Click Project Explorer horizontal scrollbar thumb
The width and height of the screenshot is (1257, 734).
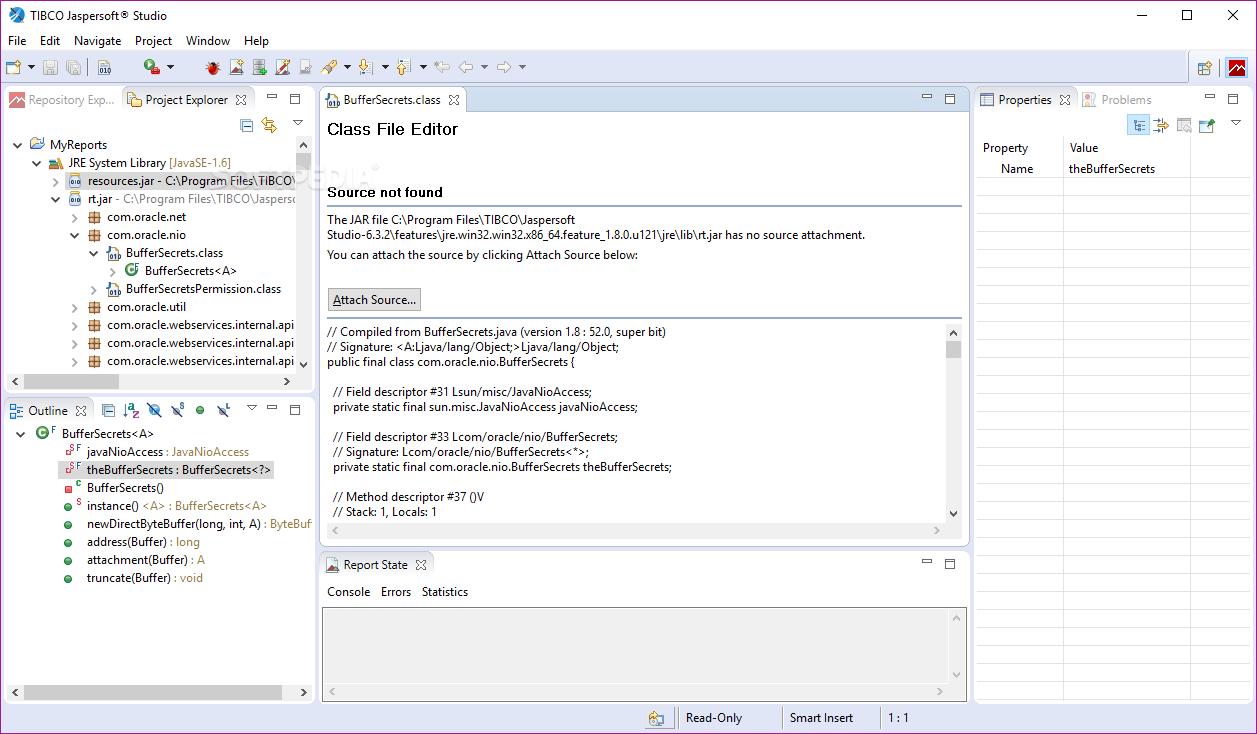tap(71, 382)
